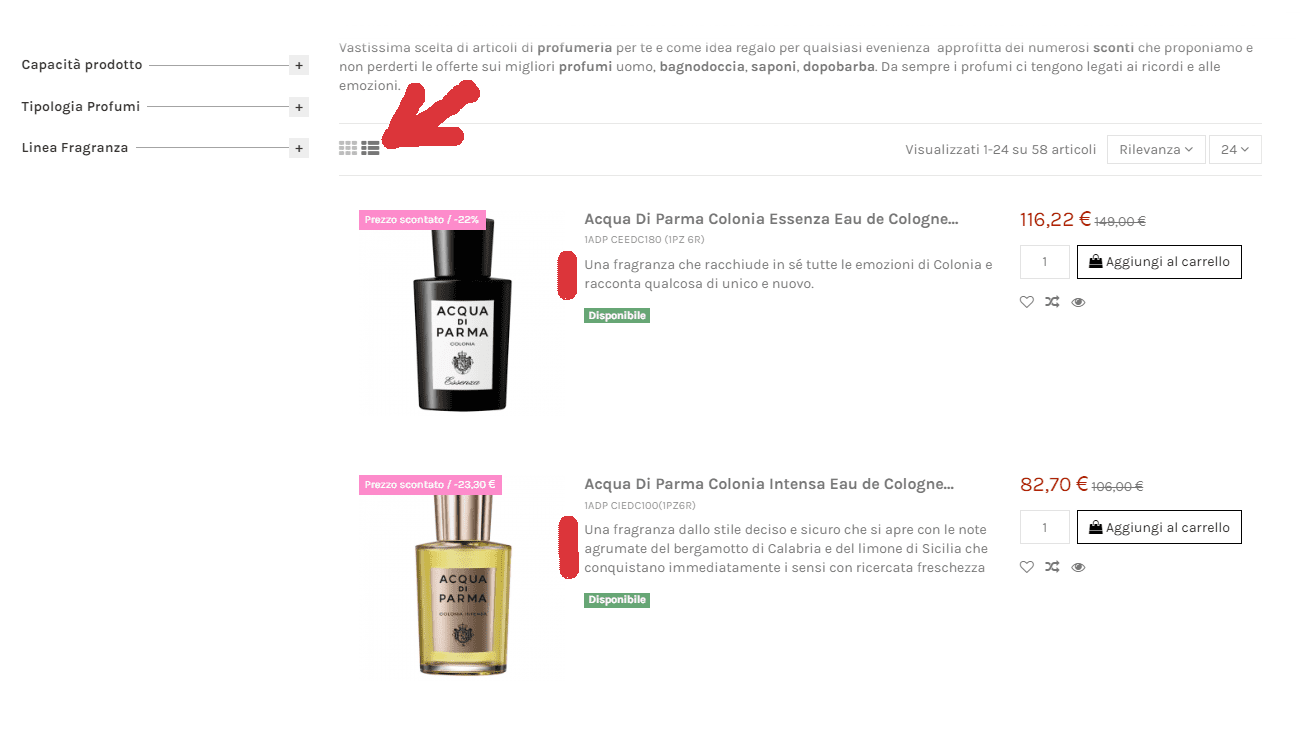Expand the Linea Fragranza filter
1300x750 pixels.
click(298, 148)
